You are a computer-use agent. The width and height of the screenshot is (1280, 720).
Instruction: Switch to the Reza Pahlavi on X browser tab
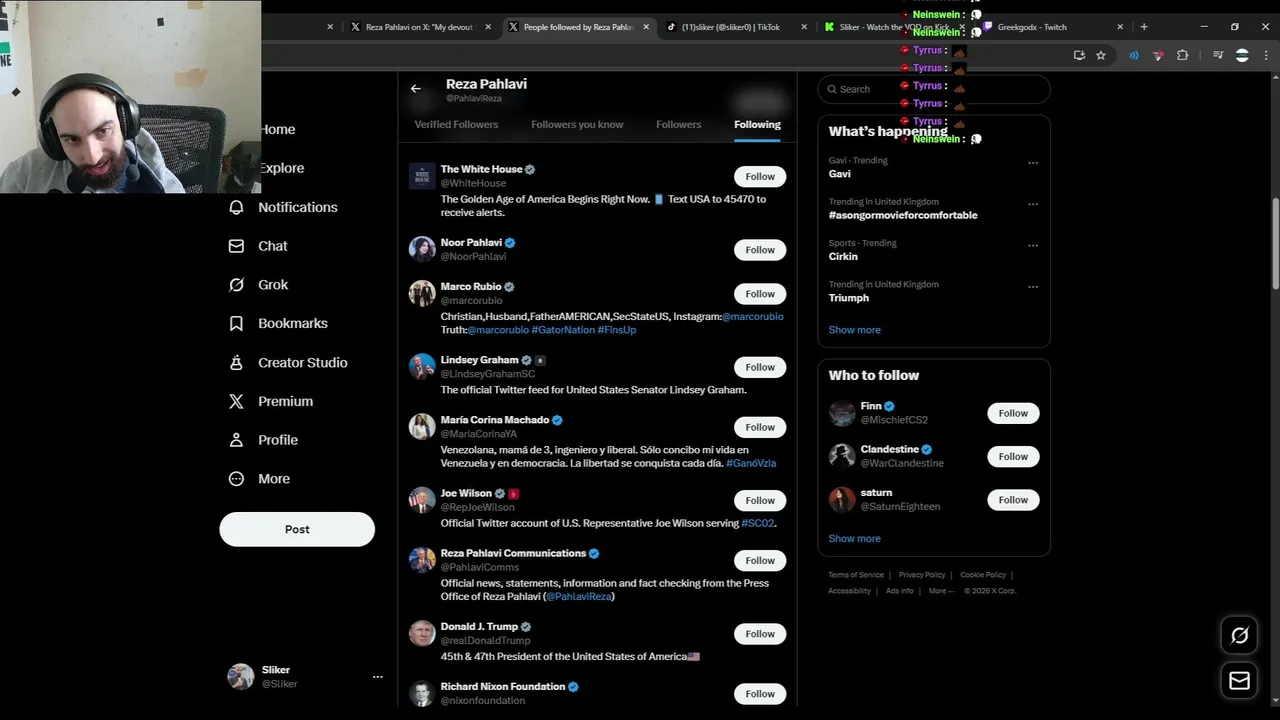[420, 27]
